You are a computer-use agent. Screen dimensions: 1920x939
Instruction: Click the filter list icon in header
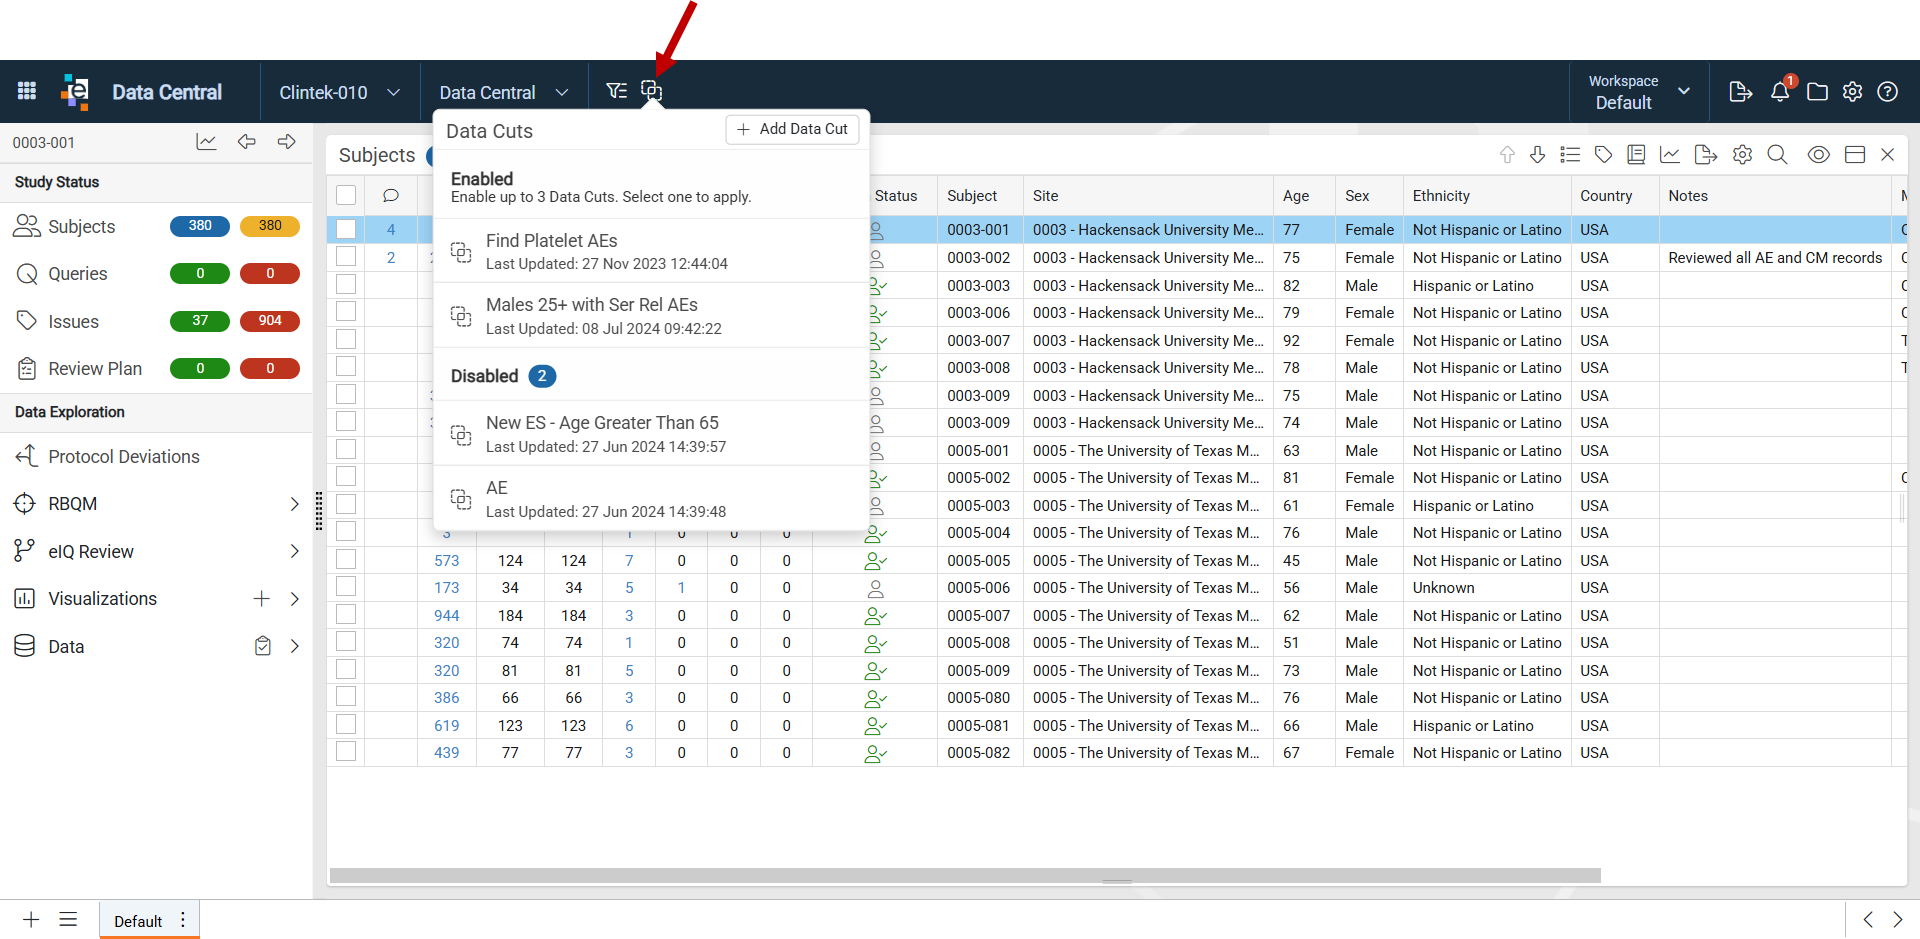pyautogui.click(x=616, y=91)
